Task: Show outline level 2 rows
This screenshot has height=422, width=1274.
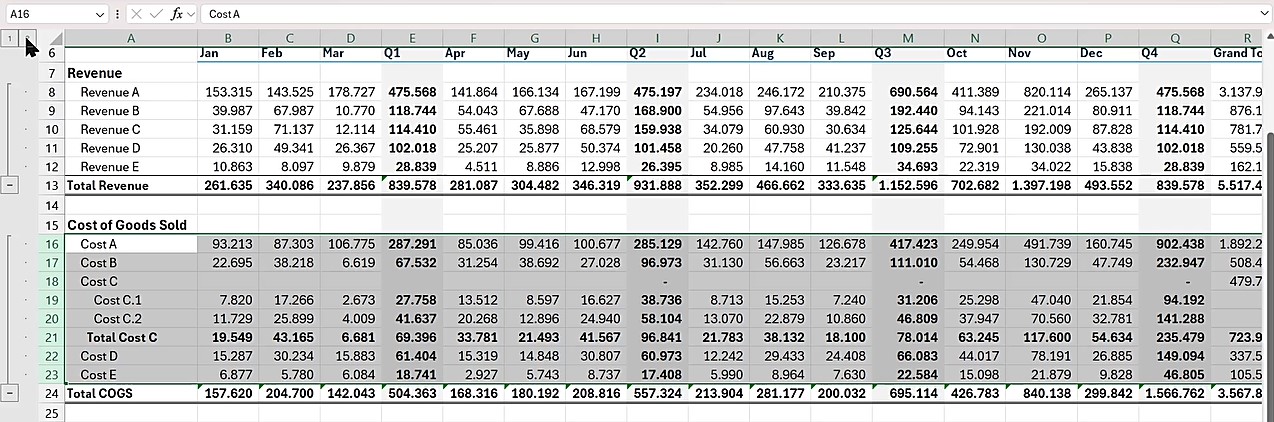Action: (30, 38)
